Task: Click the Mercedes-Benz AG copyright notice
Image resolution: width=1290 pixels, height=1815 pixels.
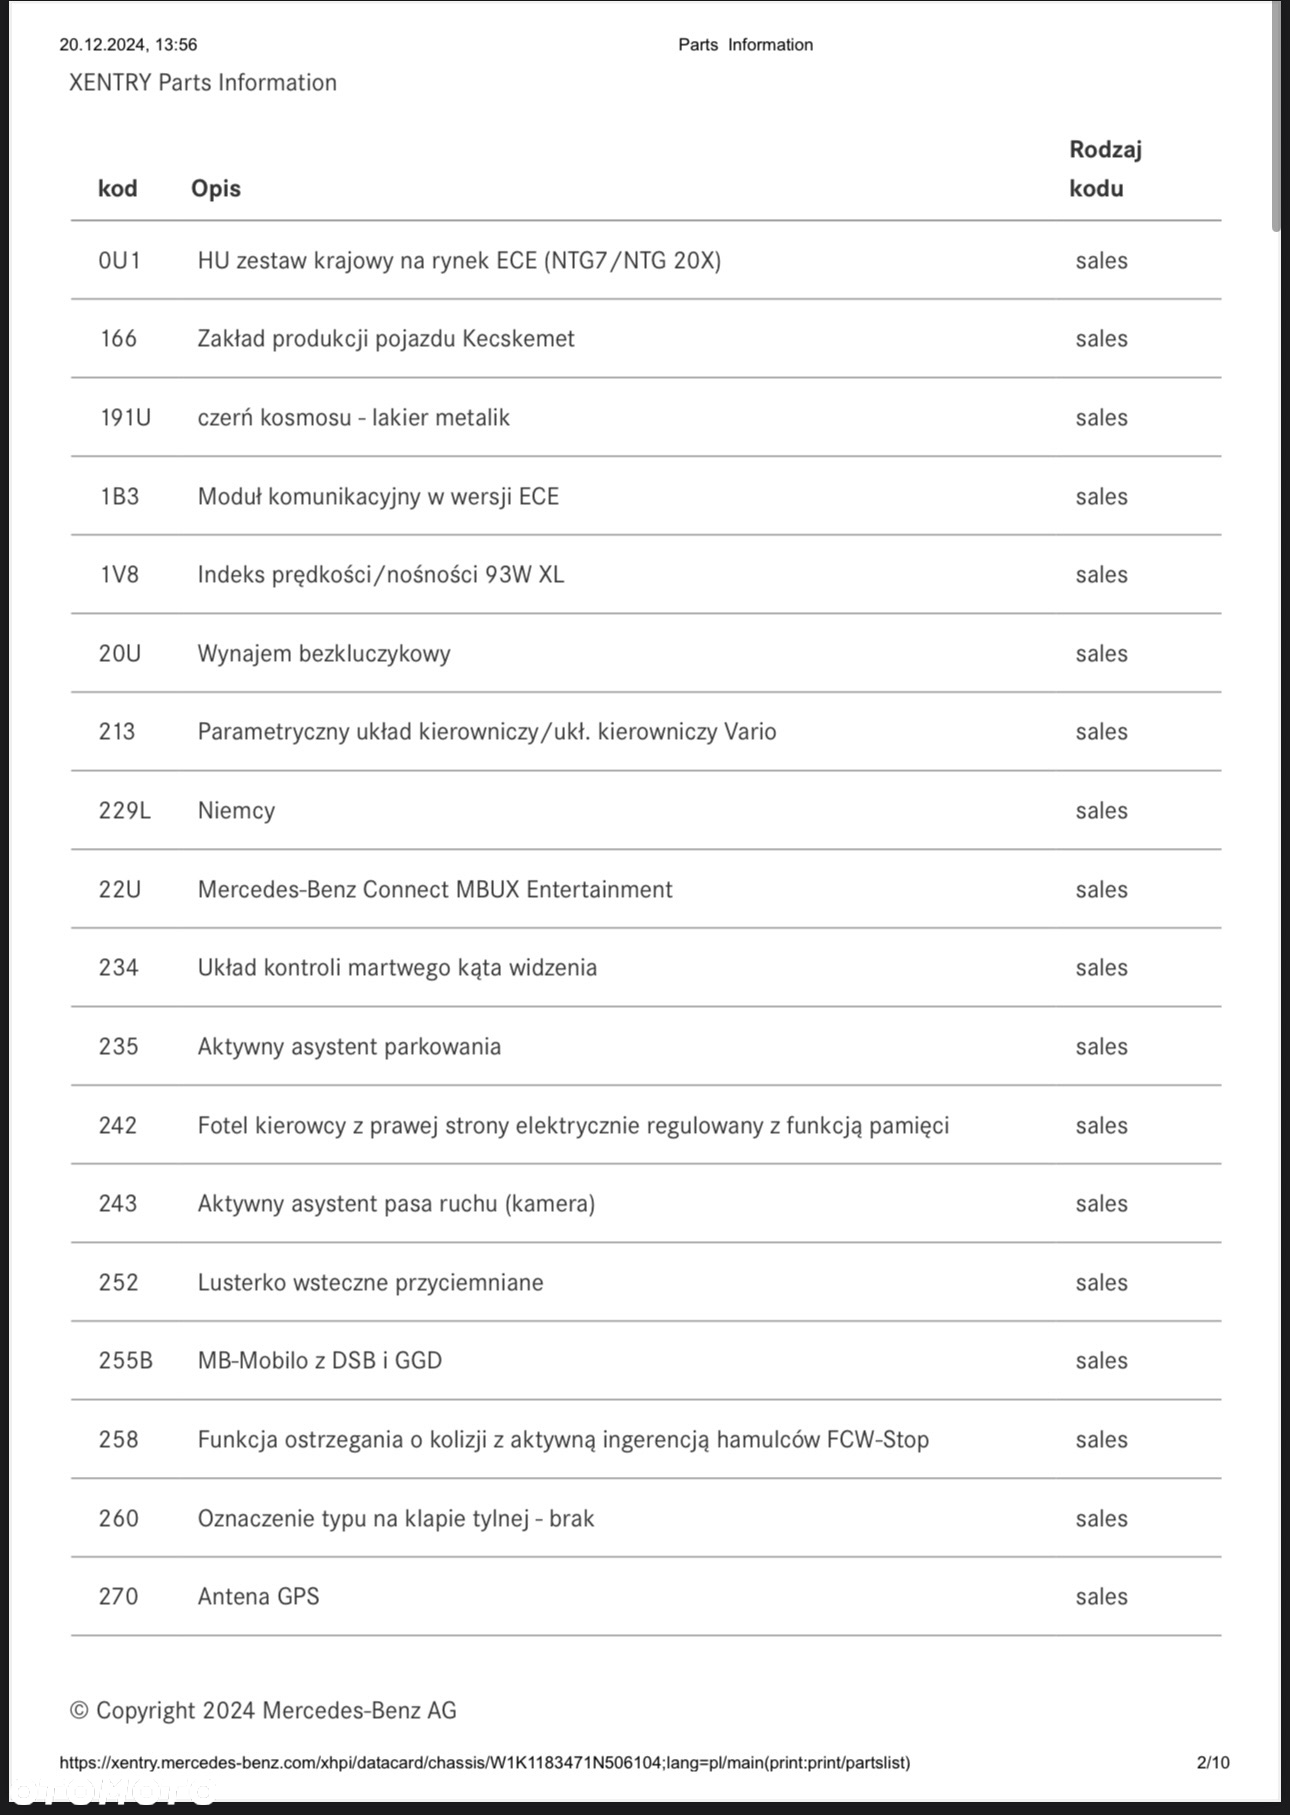Action: (263, 1710)
